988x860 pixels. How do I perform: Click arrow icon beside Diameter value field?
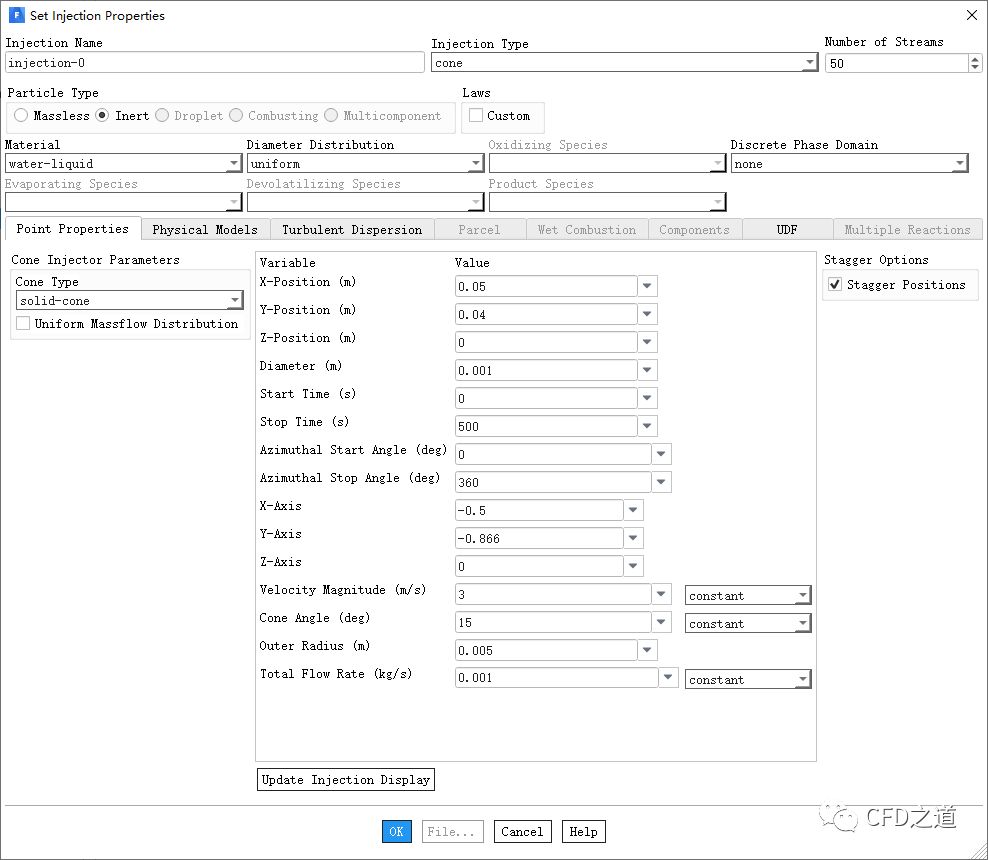click(x=648, y=371)
